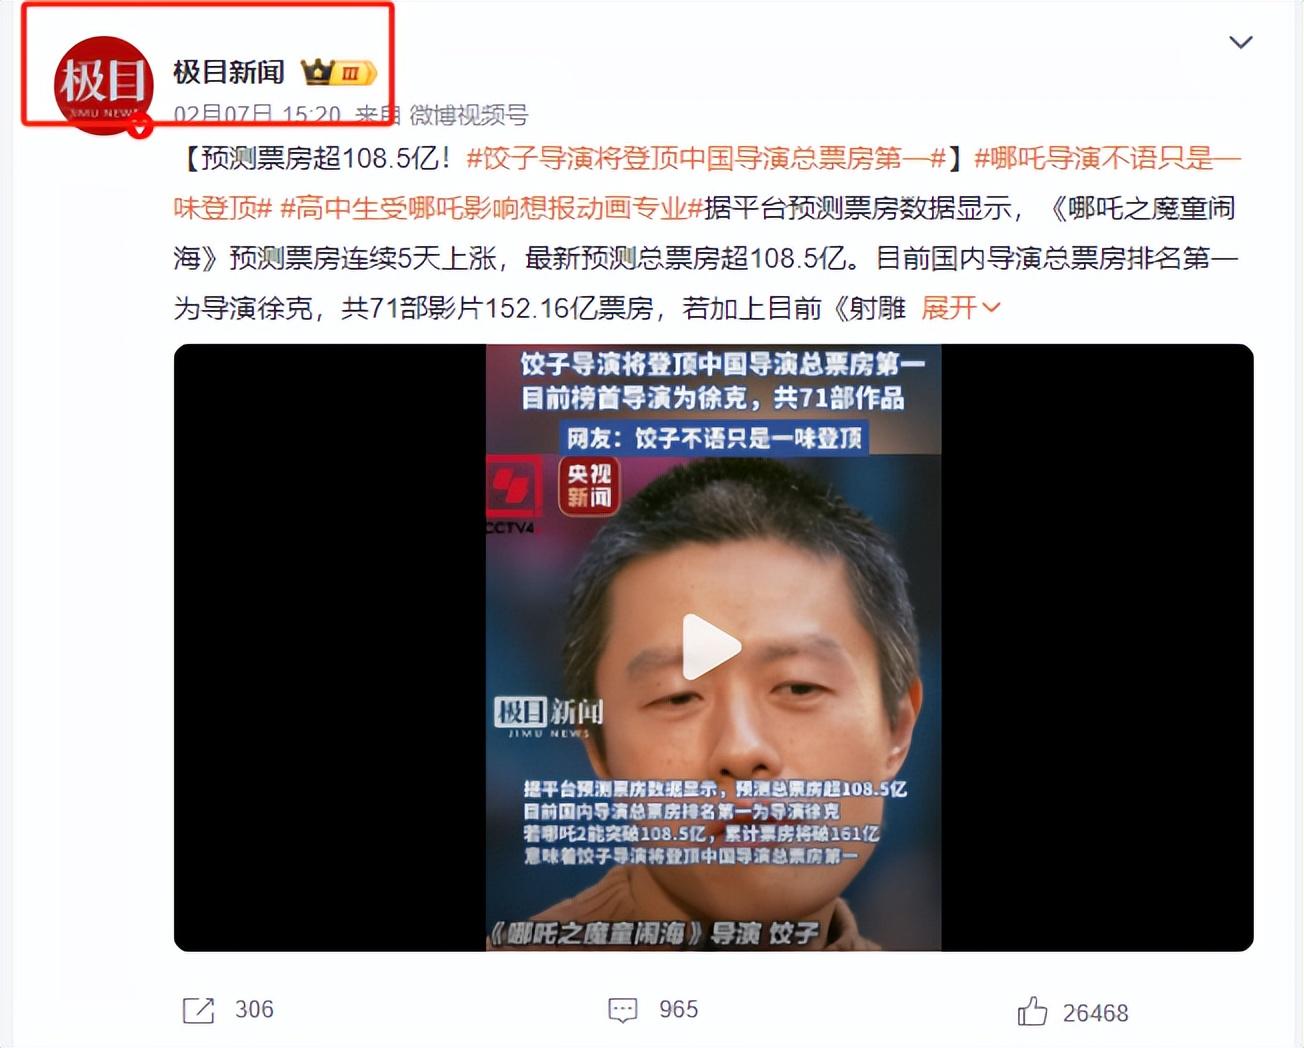Open the comments bubble icon

623,1010
